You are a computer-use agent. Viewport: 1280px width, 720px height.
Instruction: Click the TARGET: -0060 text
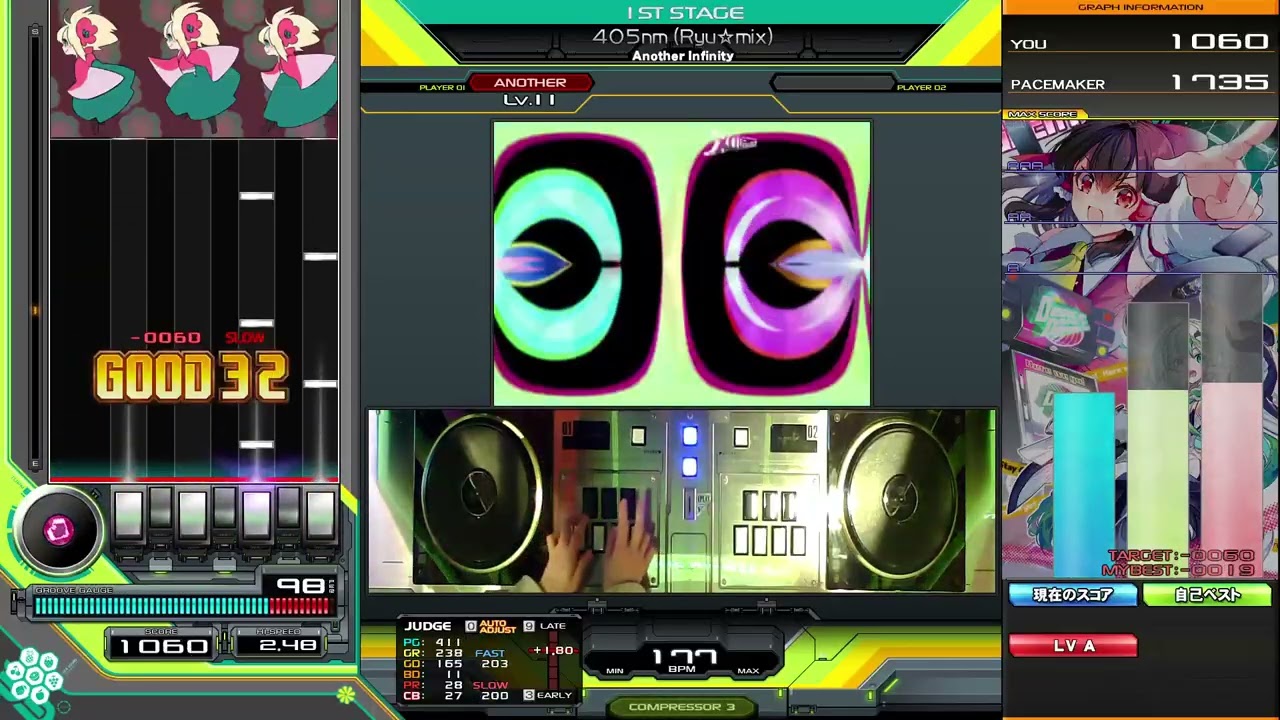tap(1181, 556)
